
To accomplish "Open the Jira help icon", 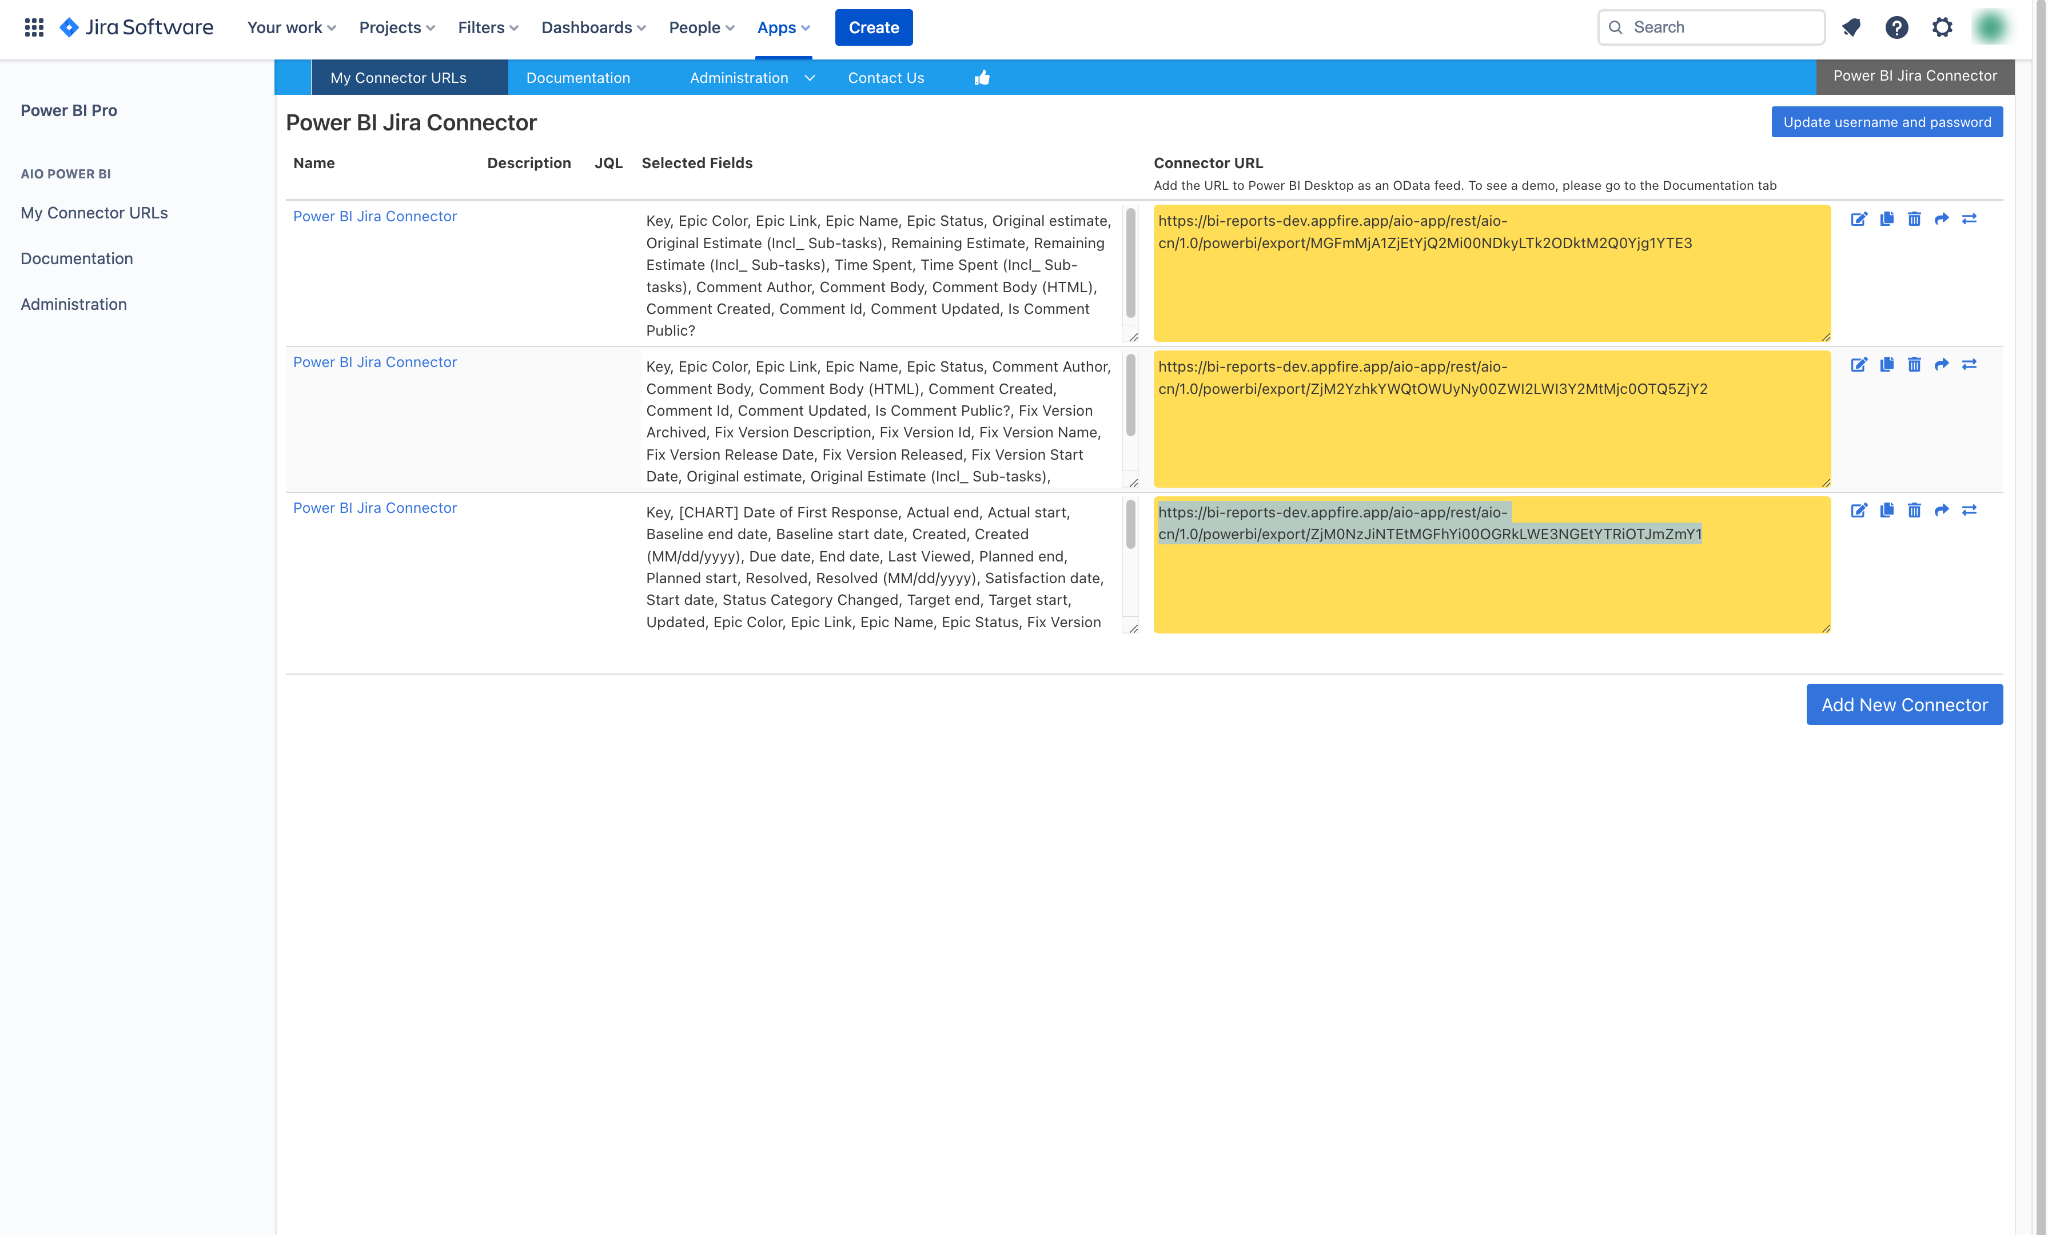I will (1896, 27).
